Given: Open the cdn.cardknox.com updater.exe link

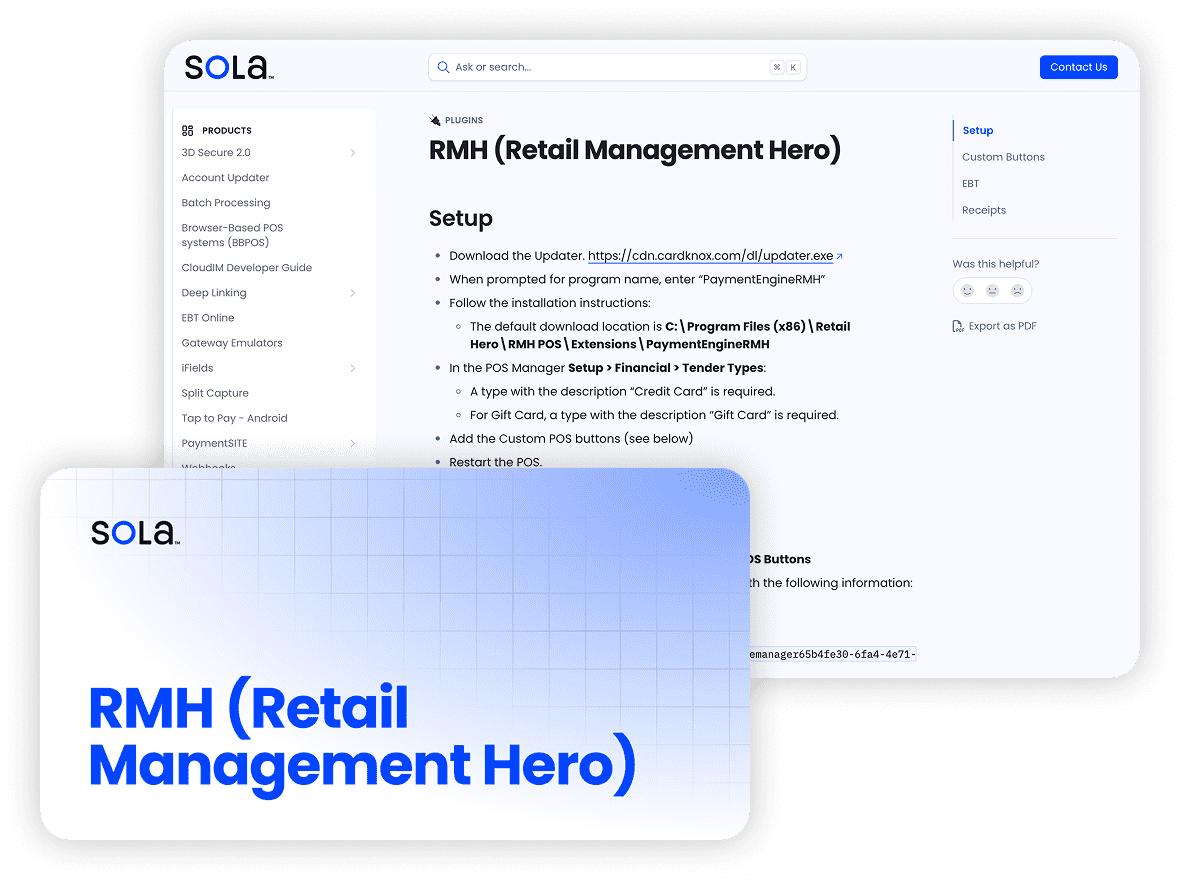Looking at the screenshot, I should [x=710, y=256].
